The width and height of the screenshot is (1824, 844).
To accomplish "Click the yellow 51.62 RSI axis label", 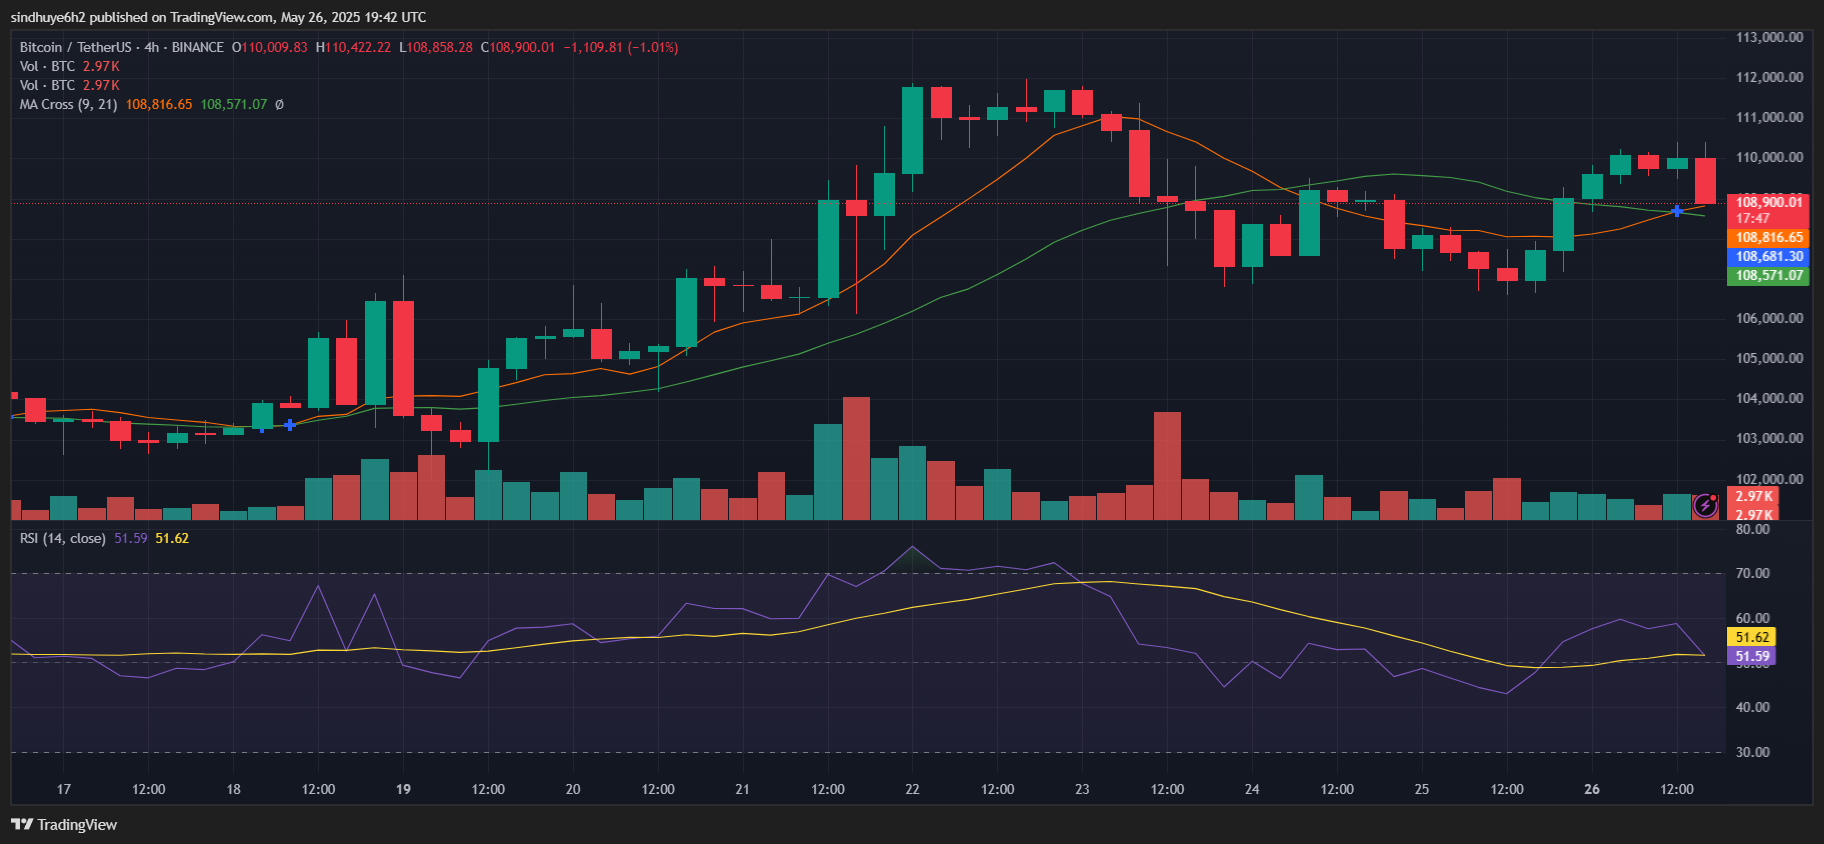I will point(1751,637).
